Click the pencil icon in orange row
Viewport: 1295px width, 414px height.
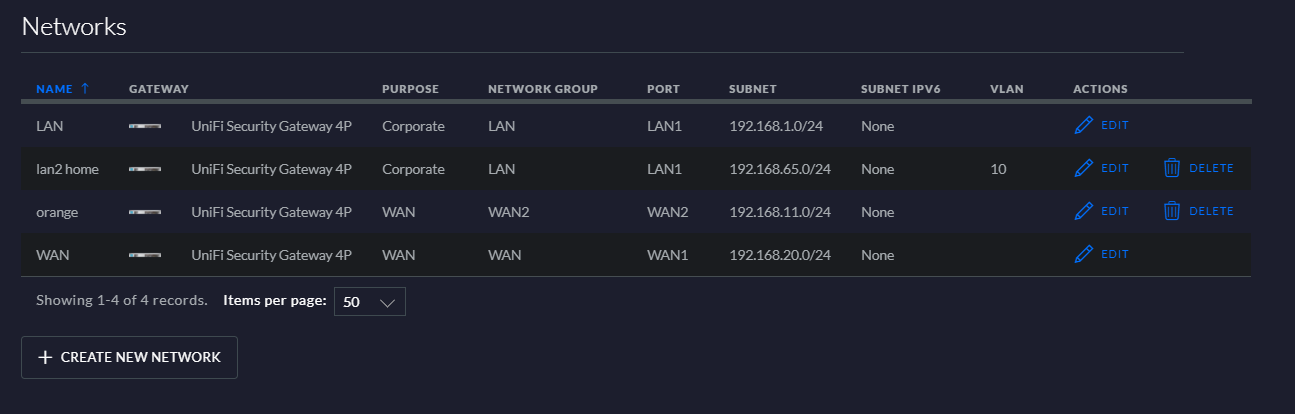(1083, 212)
